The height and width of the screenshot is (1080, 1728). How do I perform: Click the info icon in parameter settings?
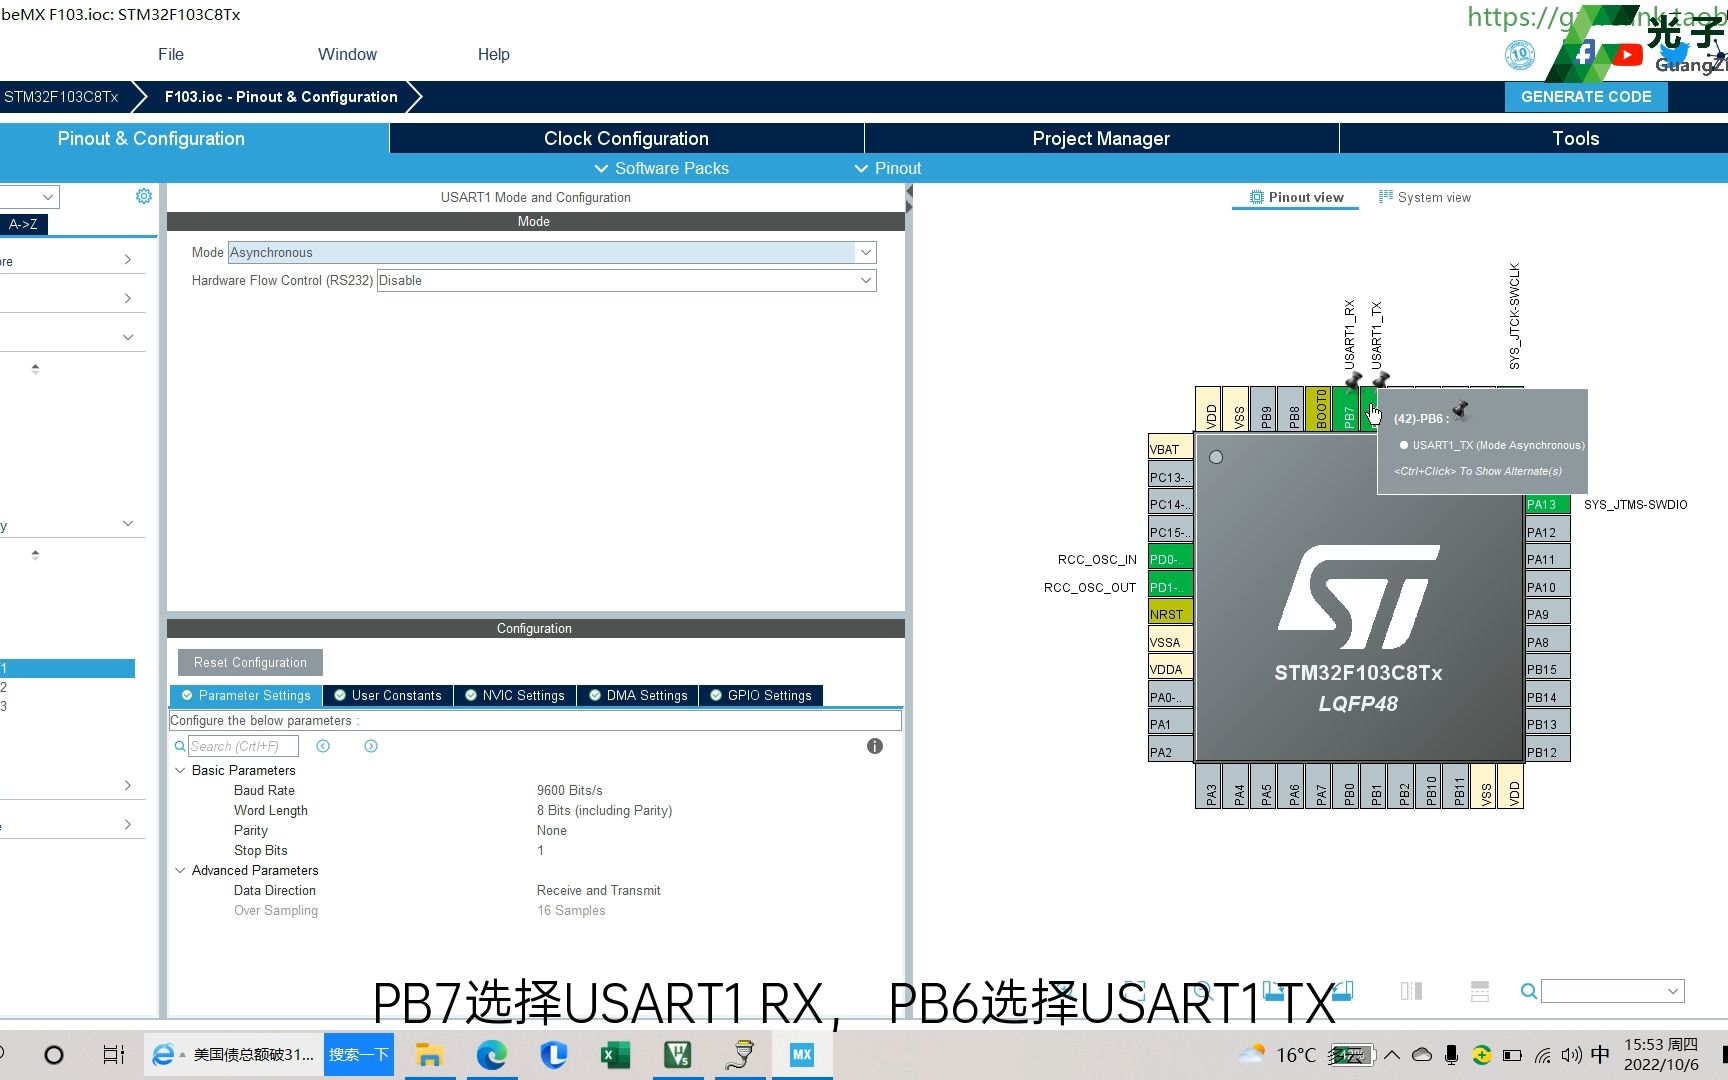(874, 746)
